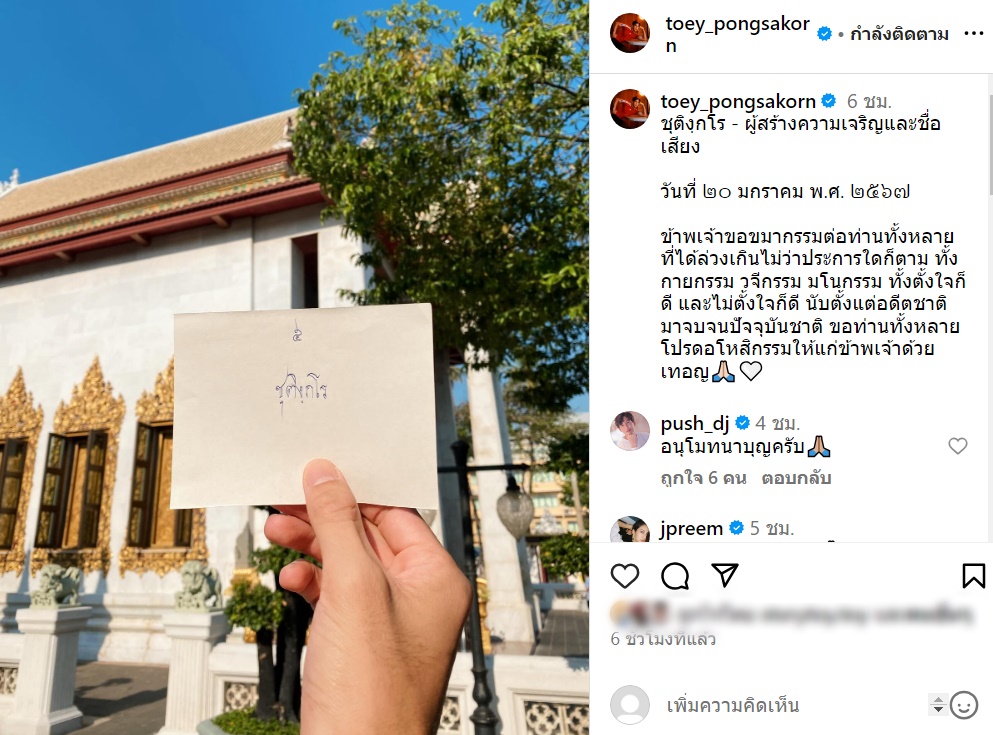Open the push_dj username link
The width and height of the screenshot is (993, 735).
695,423
